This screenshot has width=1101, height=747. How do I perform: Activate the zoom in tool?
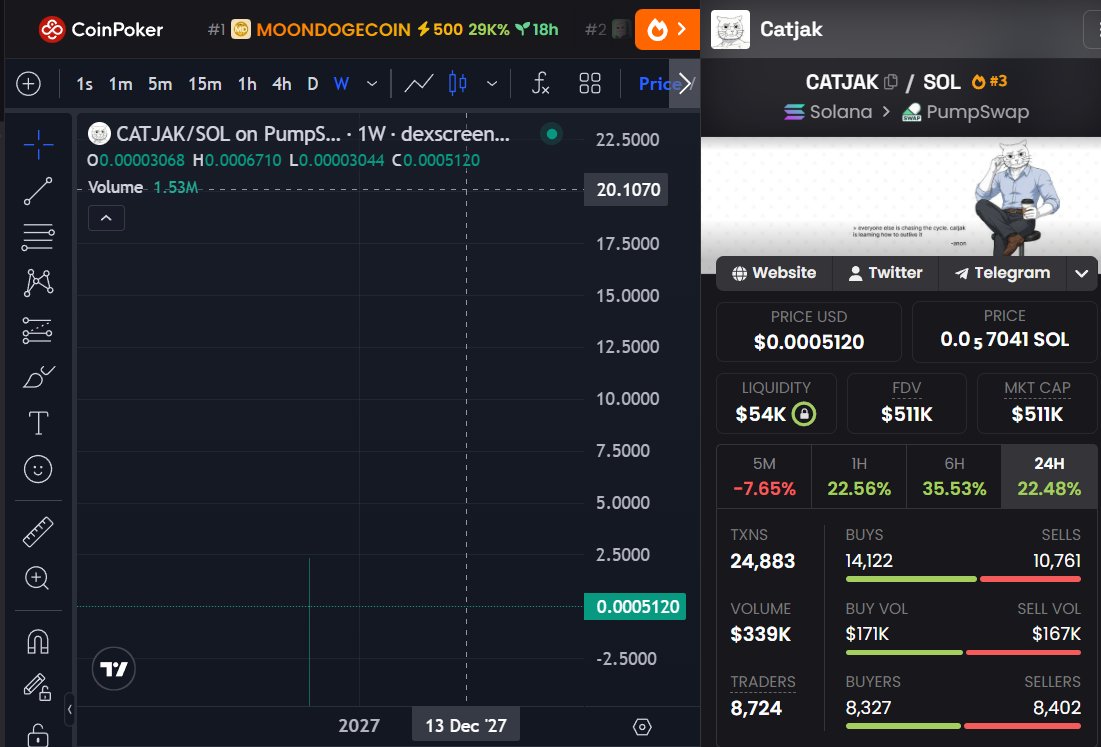(x=38, y=578)
